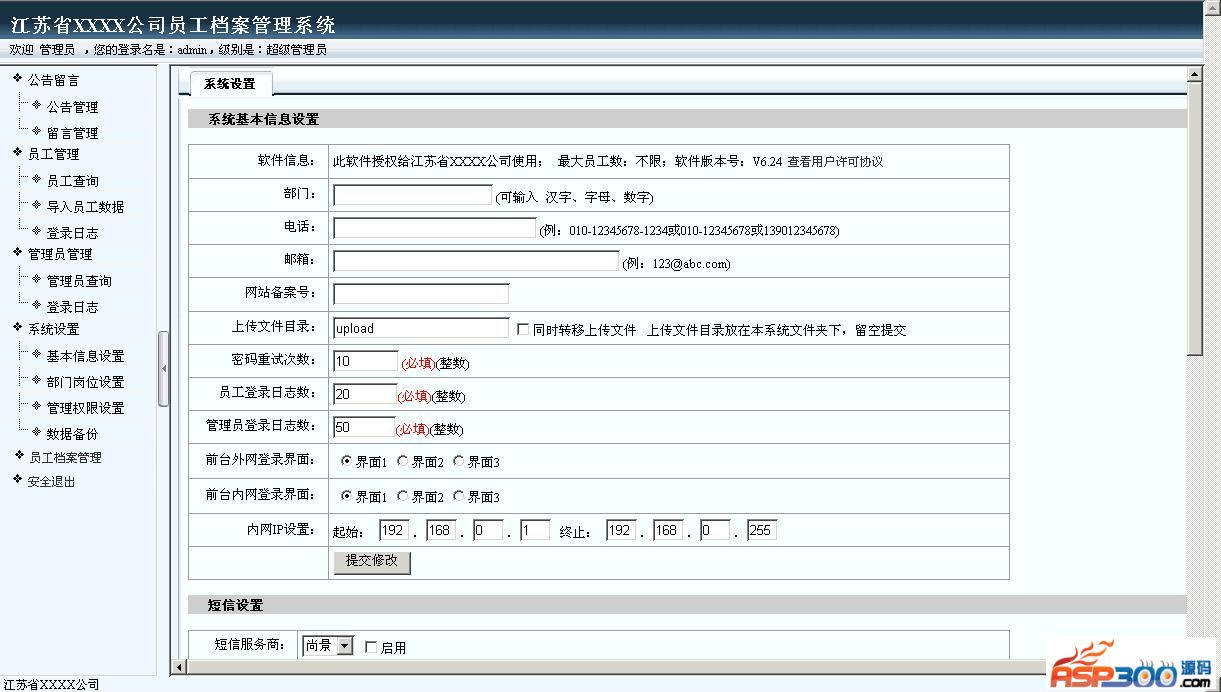Open 管理权限设置 in the sidebar

pyautogui.click(x=85, y=408)
